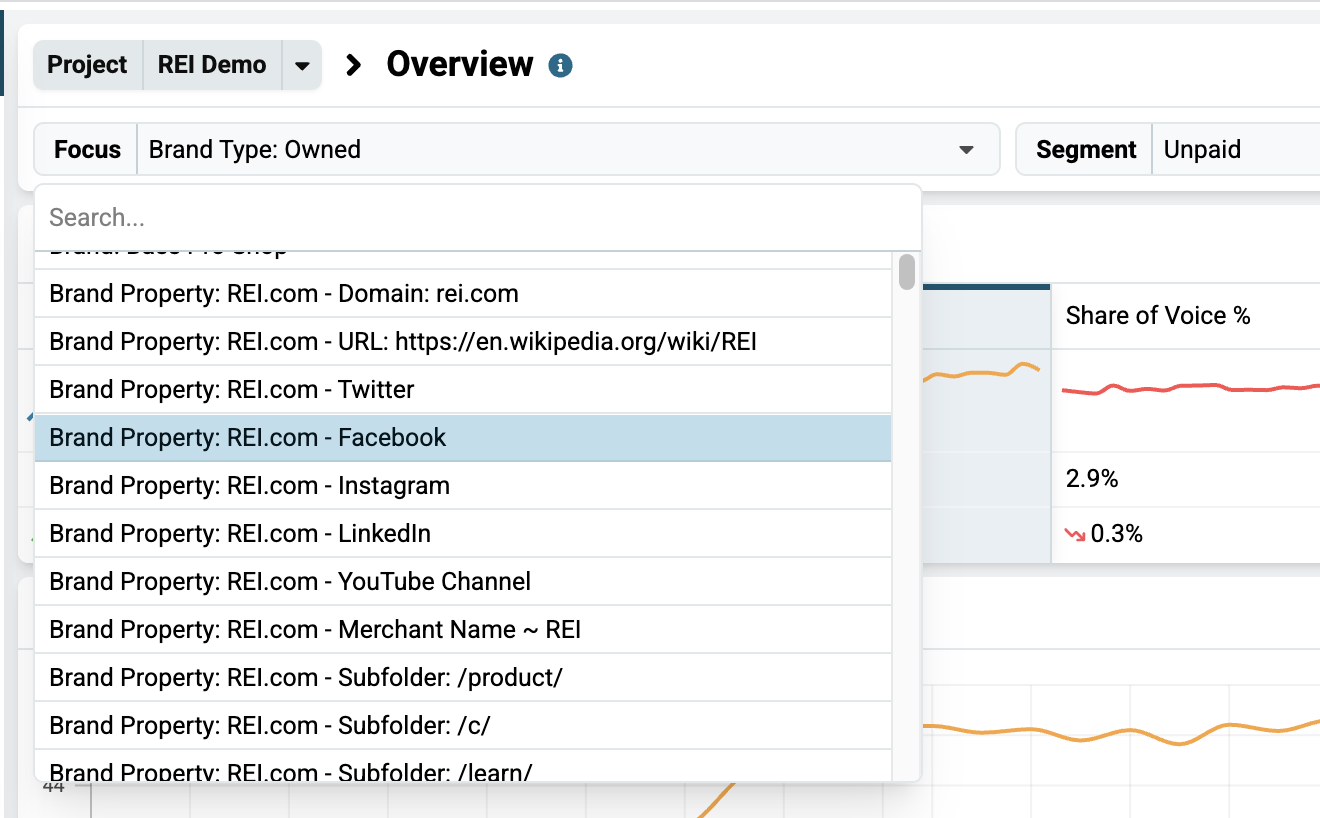
Task: Open the REI Demo project dropdown arrow
Action: 302,66
